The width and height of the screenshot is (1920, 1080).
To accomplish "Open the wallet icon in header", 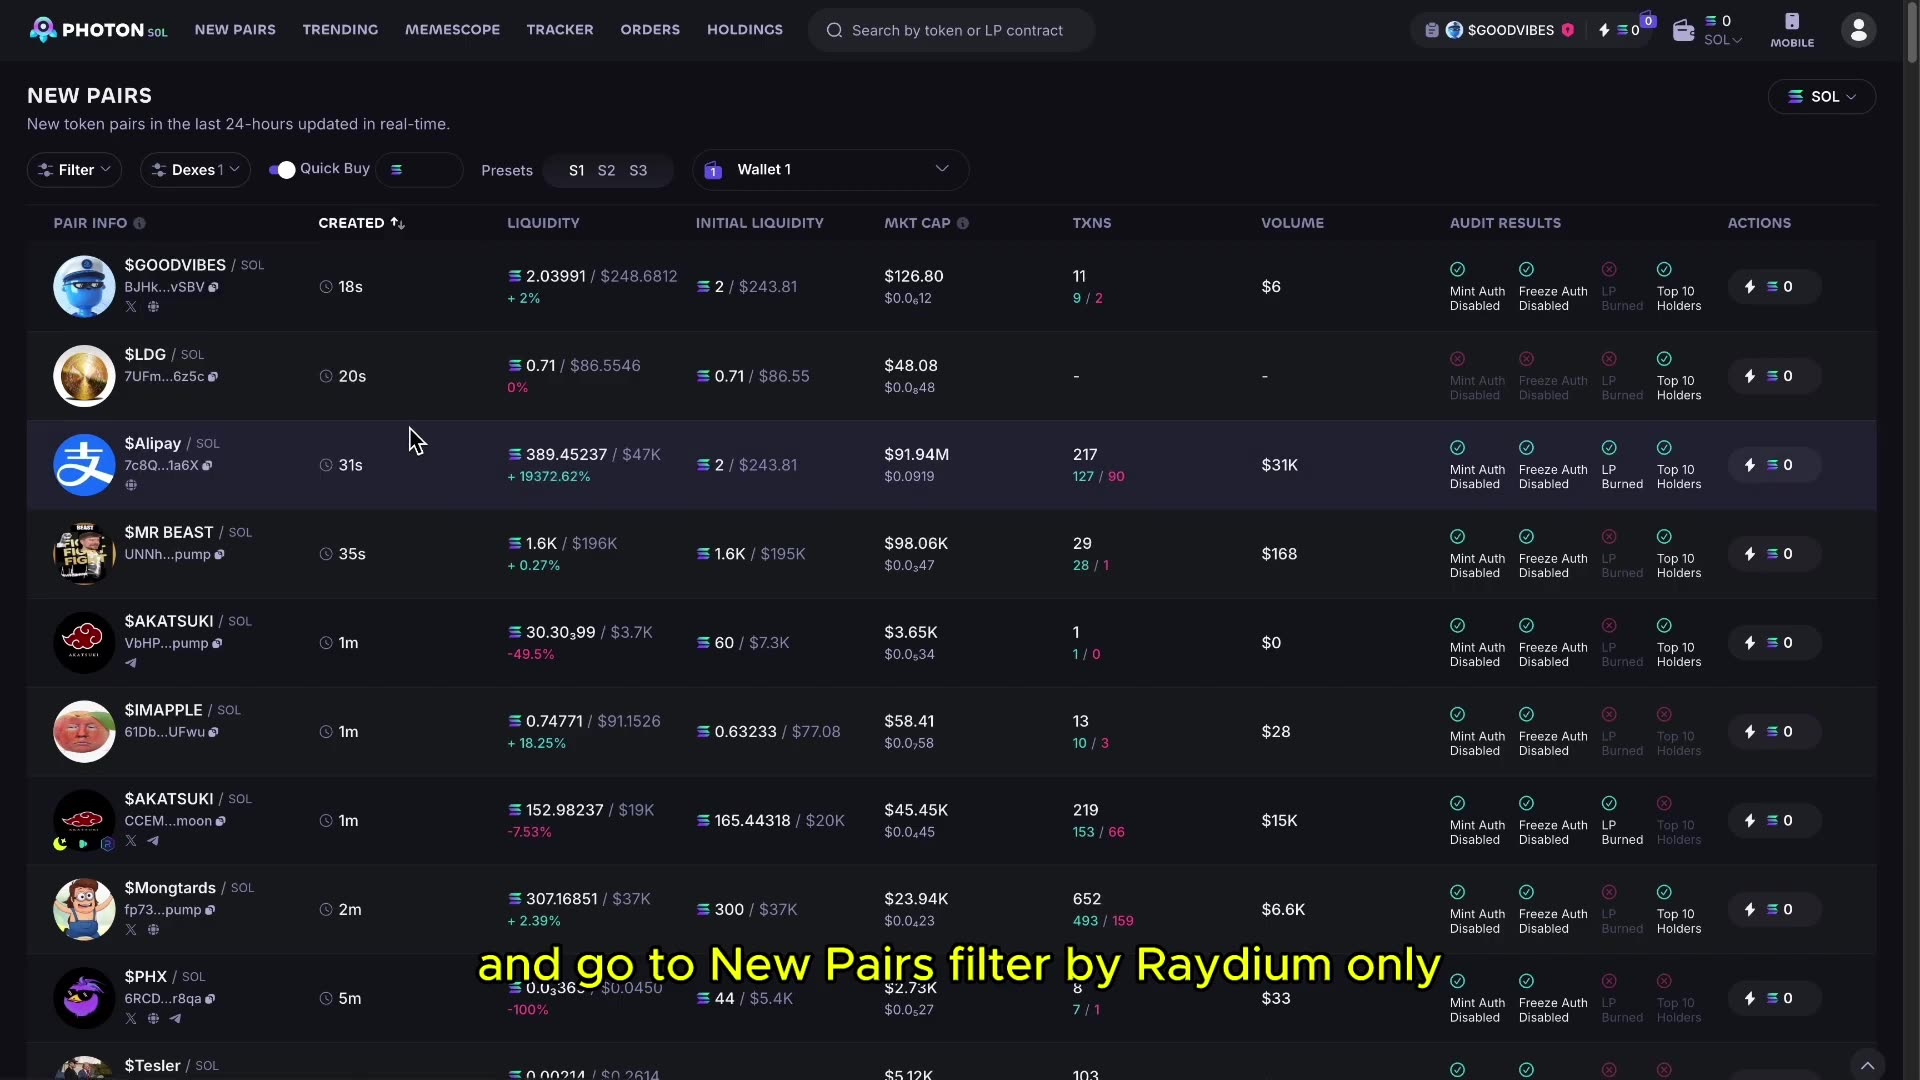I will pos(1683,31).
